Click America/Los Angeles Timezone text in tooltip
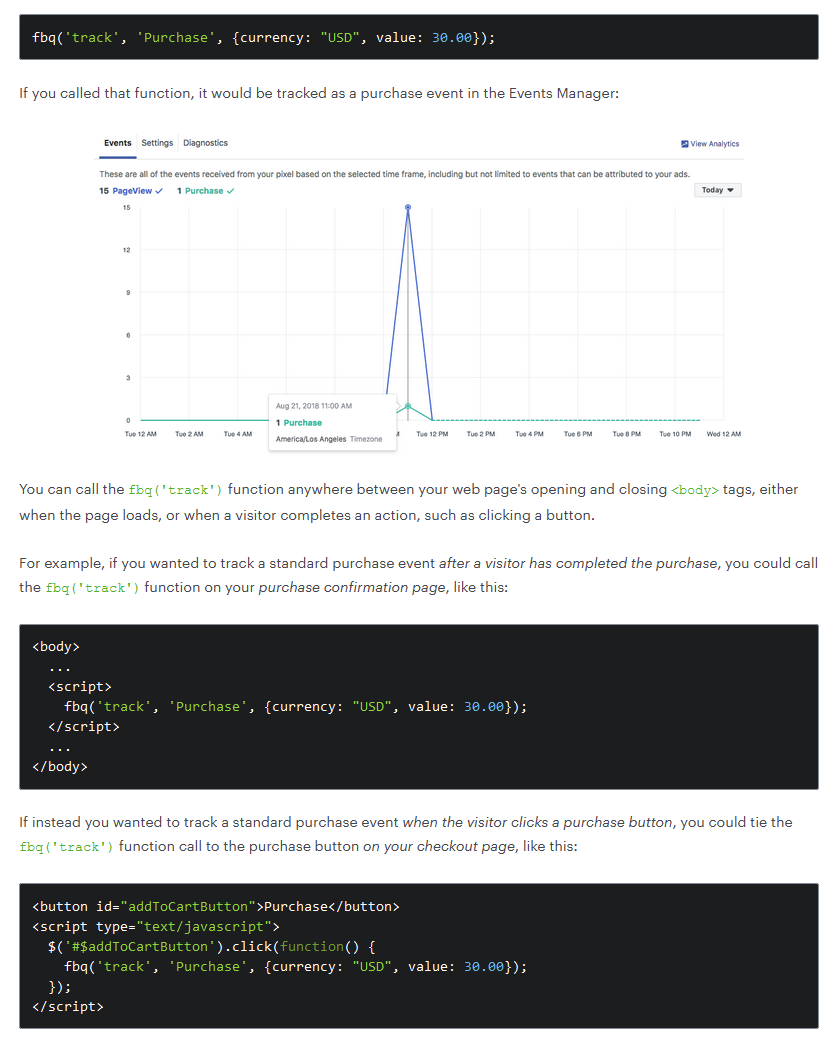This screenshot has width=836, height=1045. coord(329,440)
